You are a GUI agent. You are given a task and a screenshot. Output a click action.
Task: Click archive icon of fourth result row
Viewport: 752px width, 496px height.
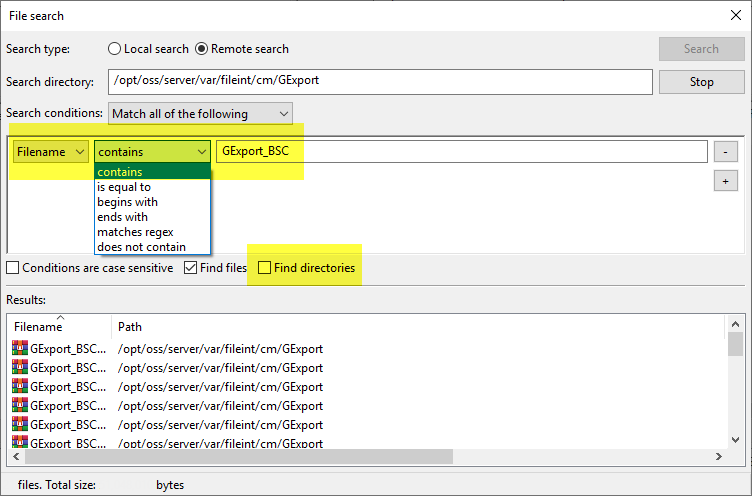point(20,405)
